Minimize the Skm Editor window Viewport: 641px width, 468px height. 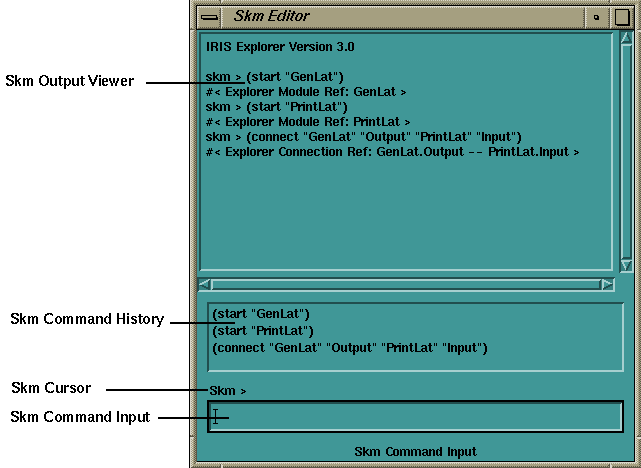pos(597,16)
